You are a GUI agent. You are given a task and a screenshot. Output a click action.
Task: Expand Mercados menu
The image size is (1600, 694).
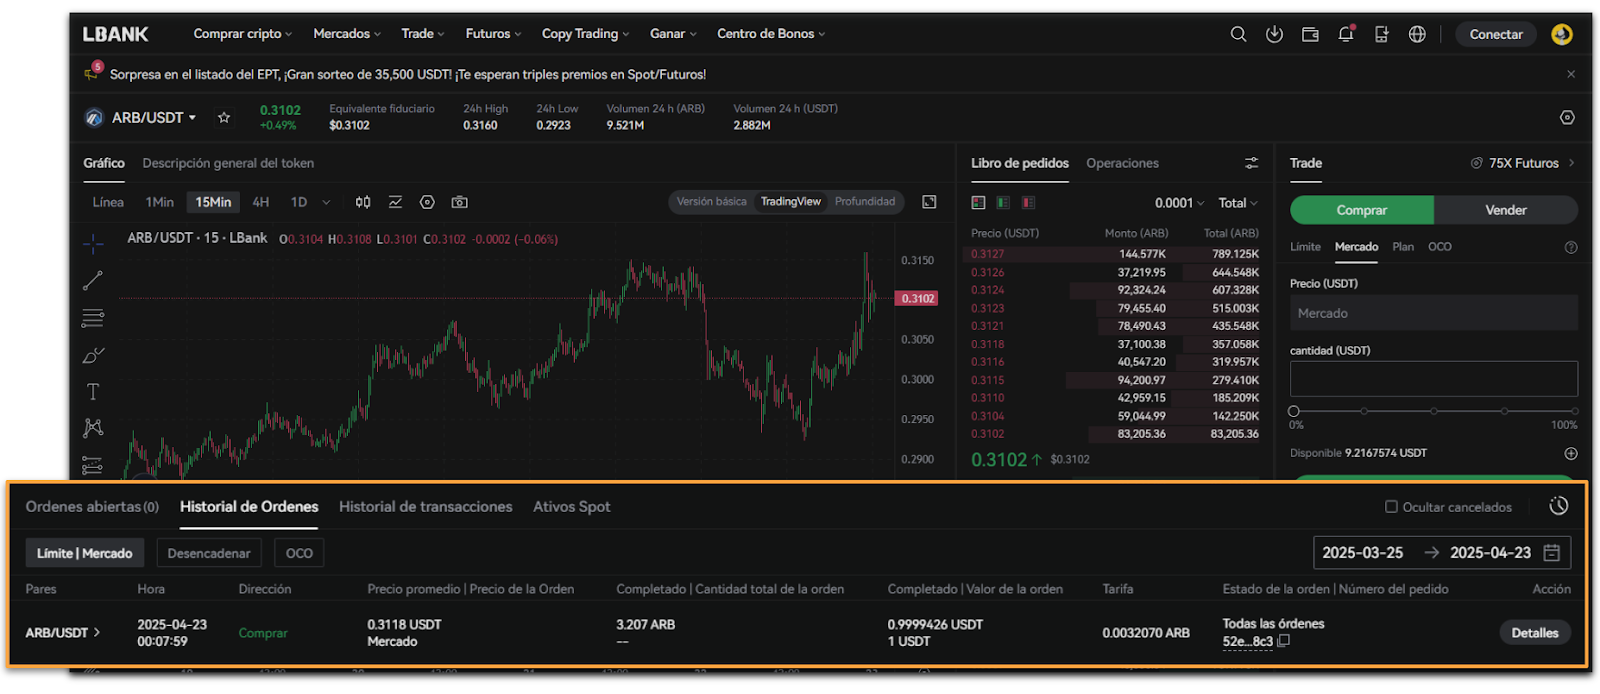point(347,34)
